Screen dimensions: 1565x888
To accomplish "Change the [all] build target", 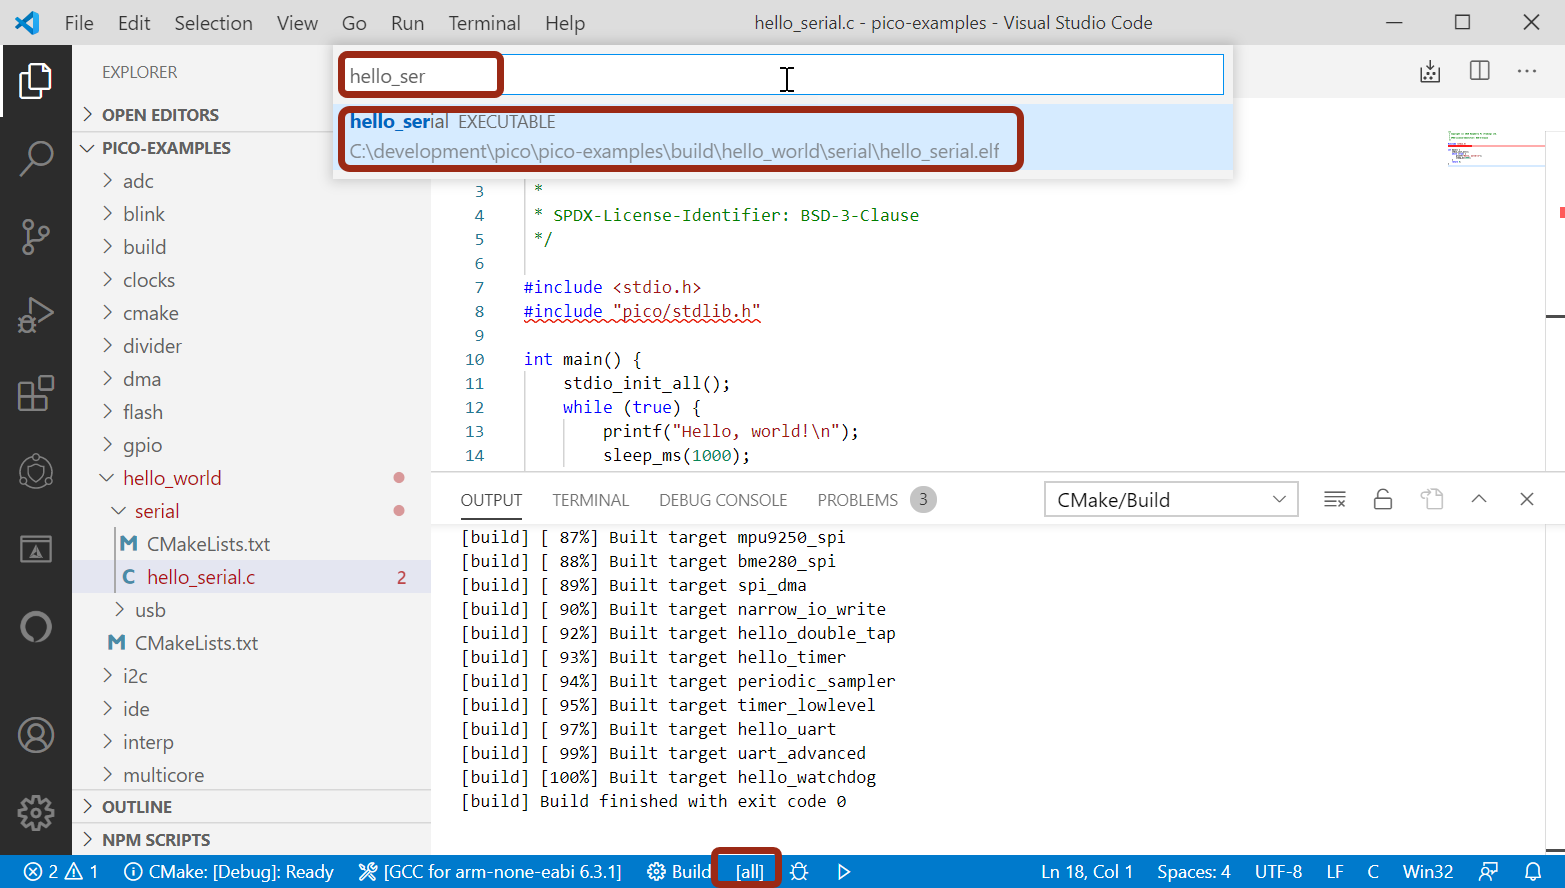I will point(750,872).
